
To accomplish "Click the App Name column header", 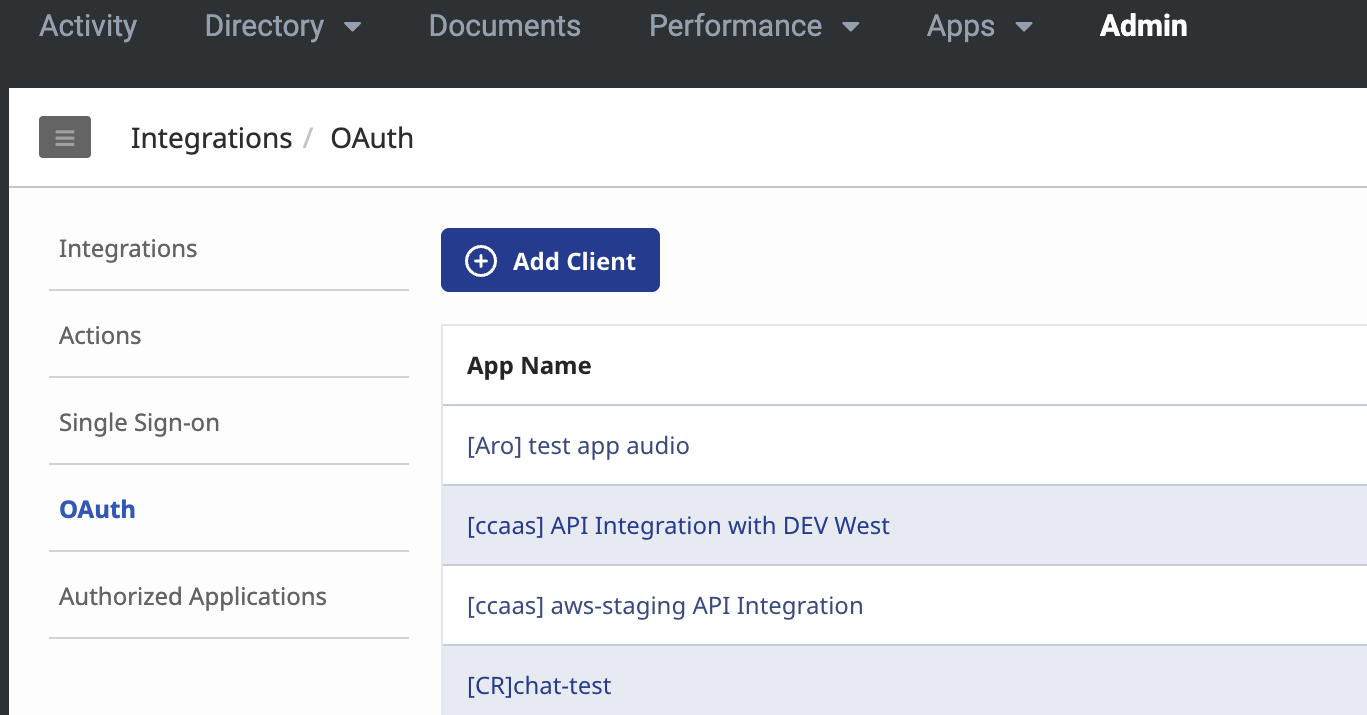I will 529,366.
